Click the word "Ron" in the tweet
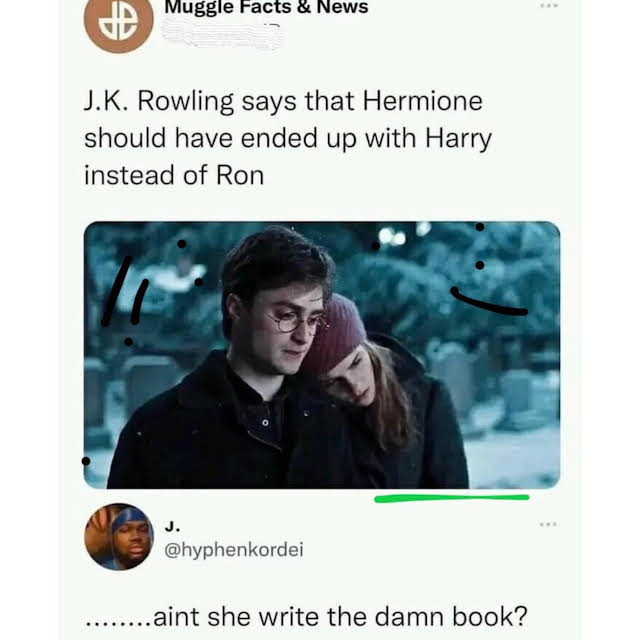This screenshot has width=640, height=640. [240, 176]
